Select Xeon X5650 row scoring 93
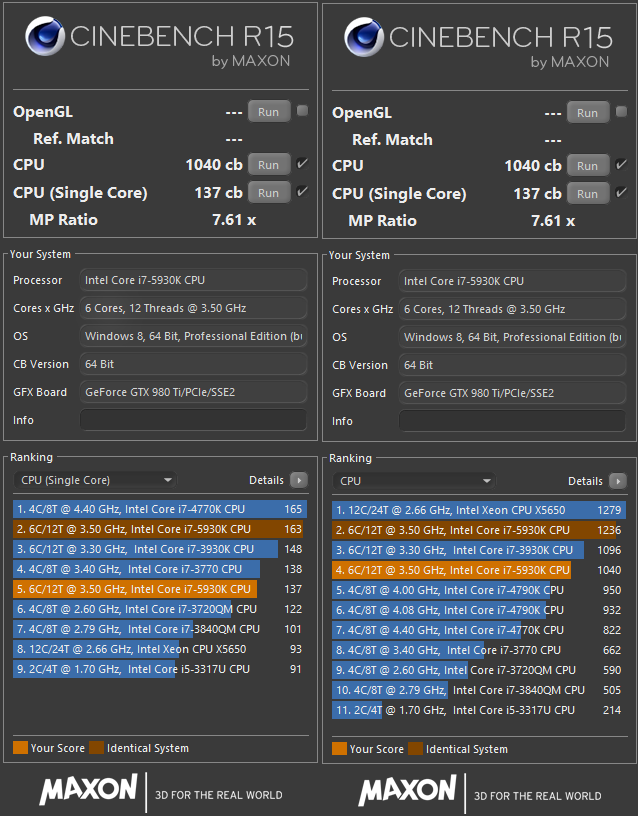This screenshot has width=638, height=816. pyautogui.click(x=160, y=649)
